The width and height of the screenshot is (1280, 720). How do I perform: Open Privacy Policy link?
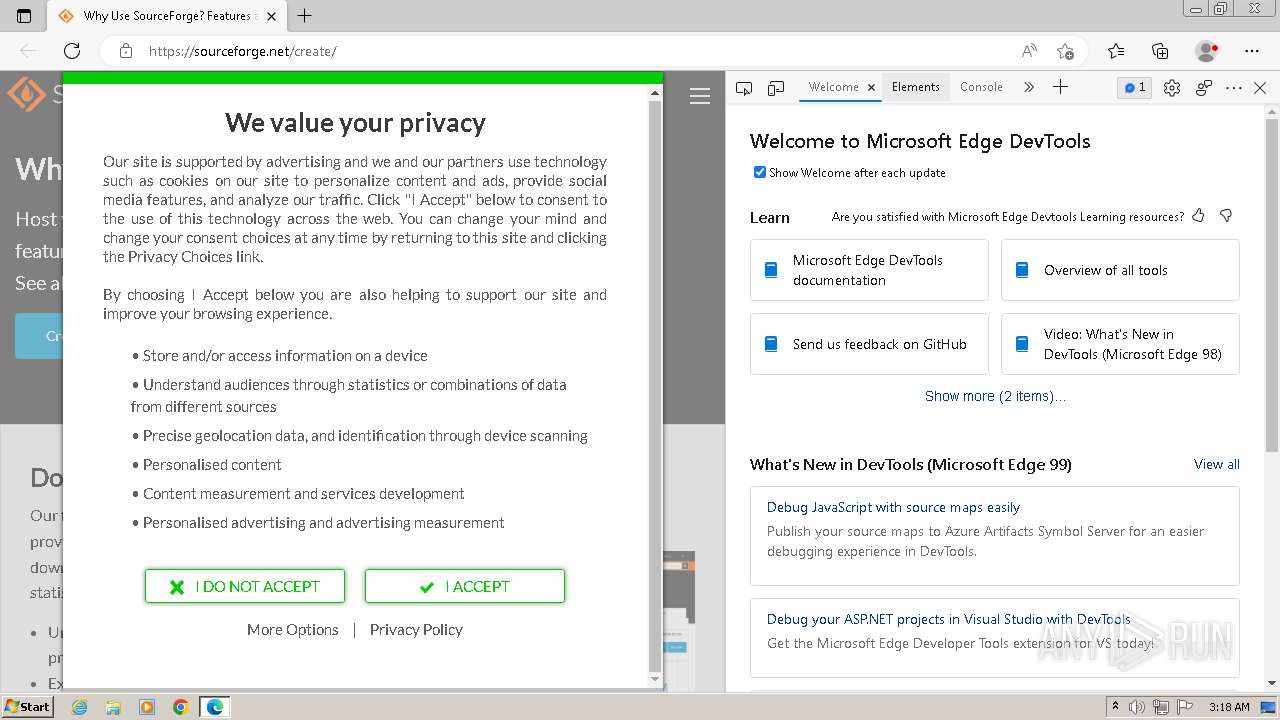click(x=416, y=629)
